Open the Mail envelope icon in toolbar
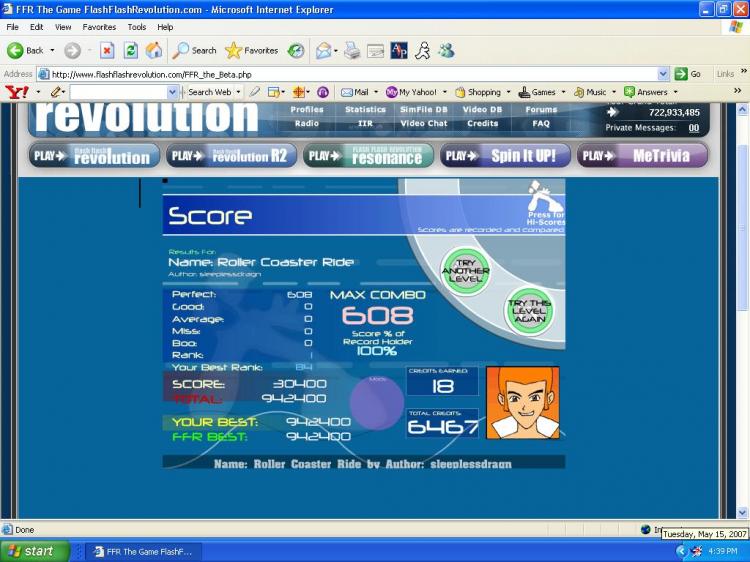Image resolution: width=750 pixels, height=562 pixels. click(x=324, y=50)
